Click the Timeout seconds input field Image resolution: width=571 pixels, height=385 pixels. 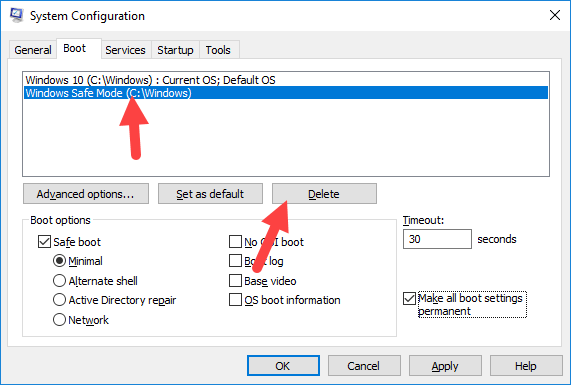437,239
